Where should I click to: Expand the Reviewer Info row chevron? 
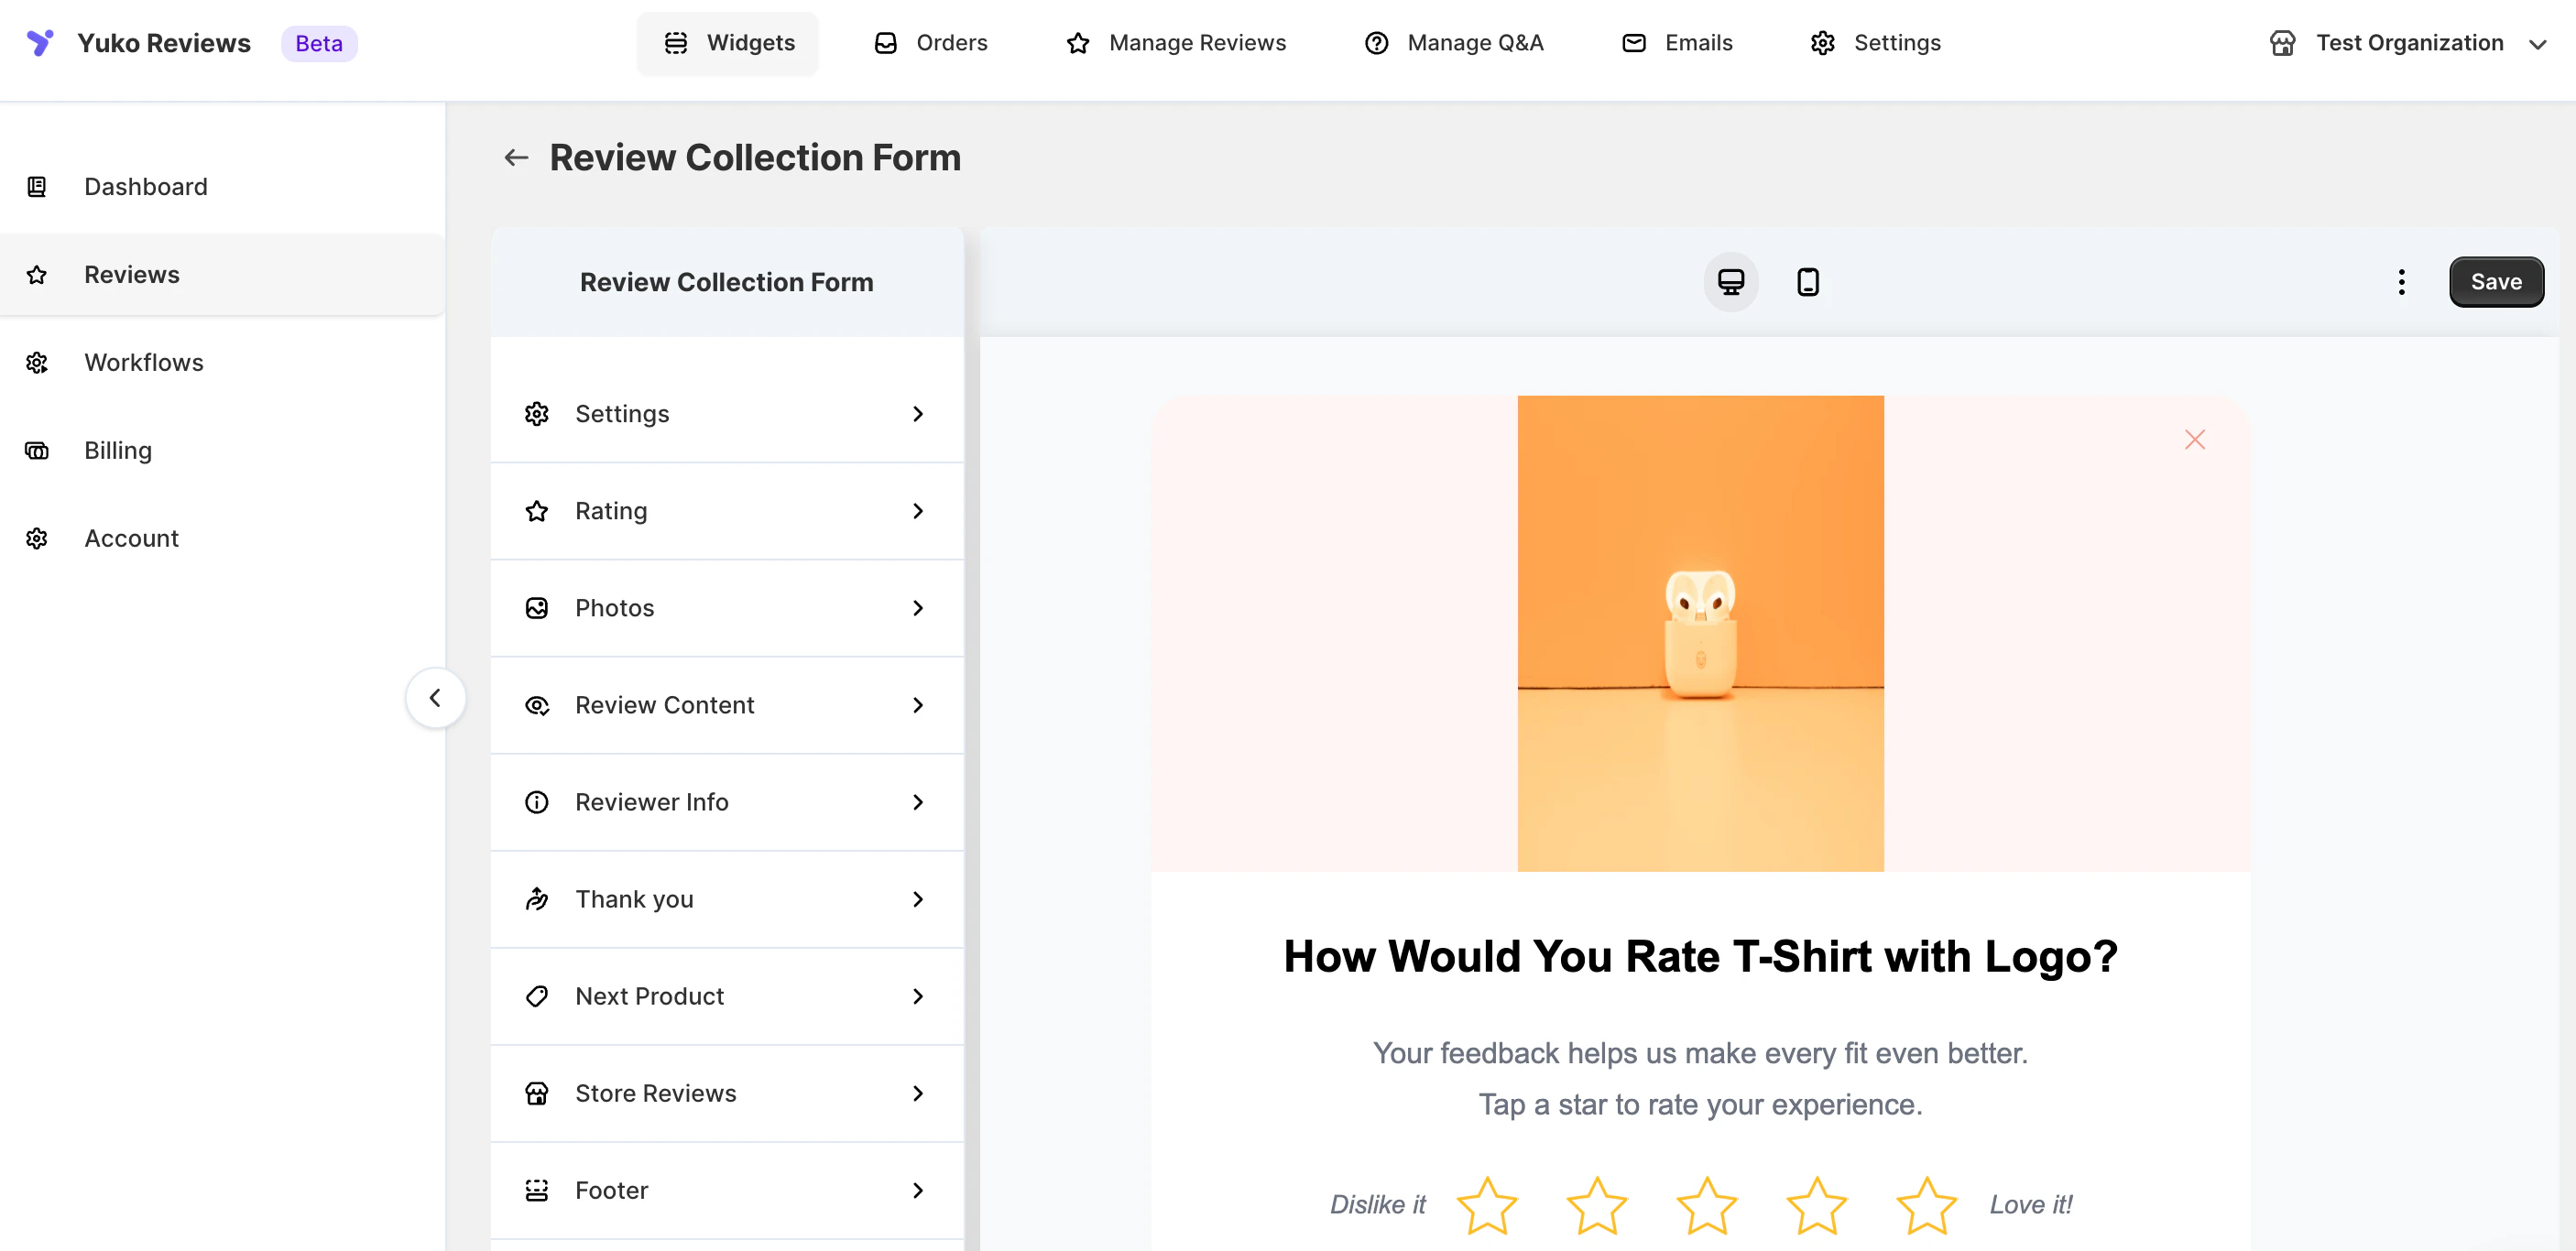(918, 802)
